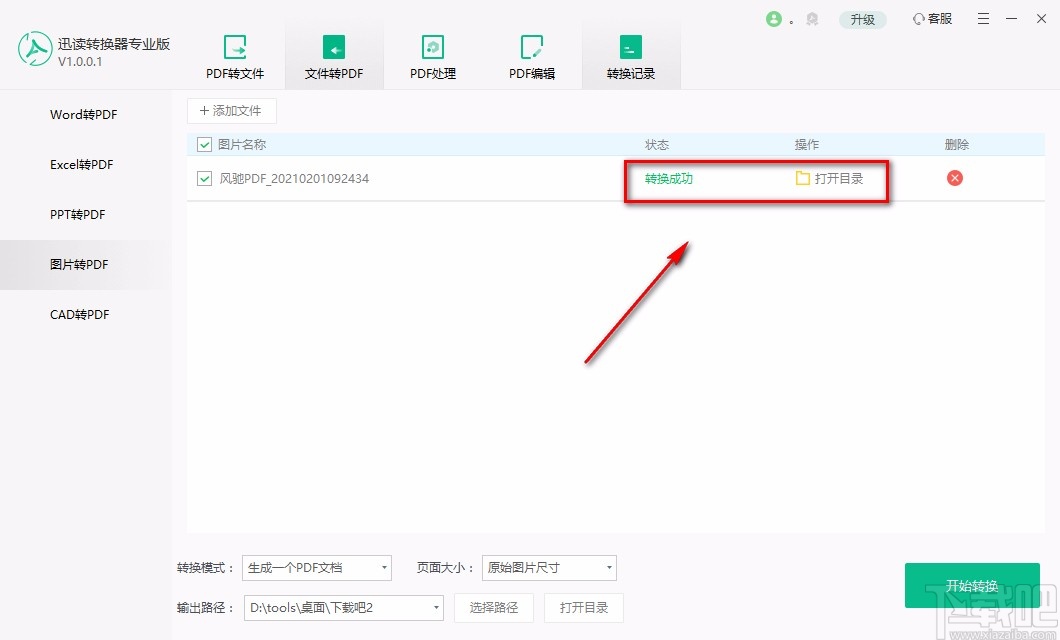Uncheck the 风驰PDF_20210201092434 file checkbox
The width and height of the screenshot is (1060, 640).
[x=203, y=178]
